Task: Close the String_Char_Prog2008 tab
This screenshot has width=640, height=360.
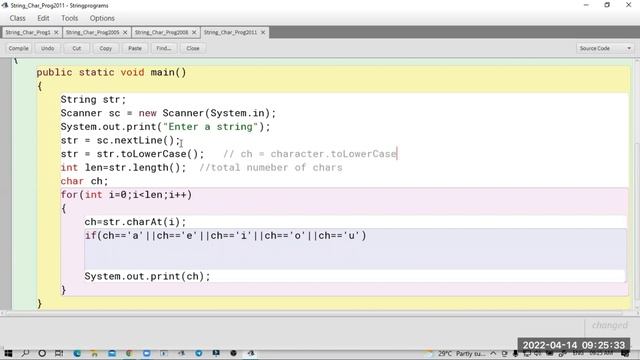Action: [194, 32]
